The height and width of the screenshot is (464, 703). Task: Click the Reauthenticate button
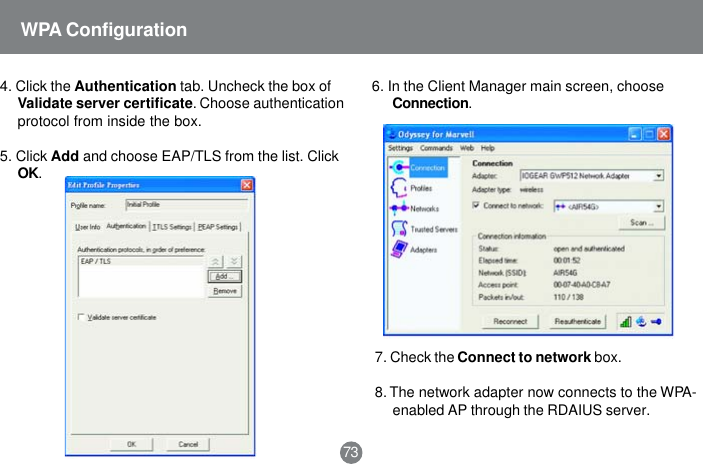577,321
